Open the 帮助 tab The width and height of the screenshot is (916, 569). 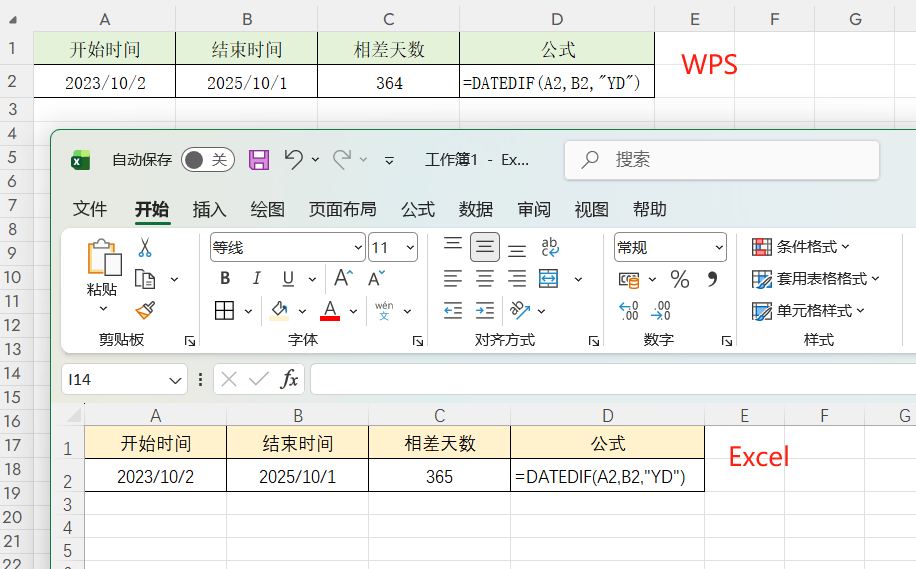(650, 209)
